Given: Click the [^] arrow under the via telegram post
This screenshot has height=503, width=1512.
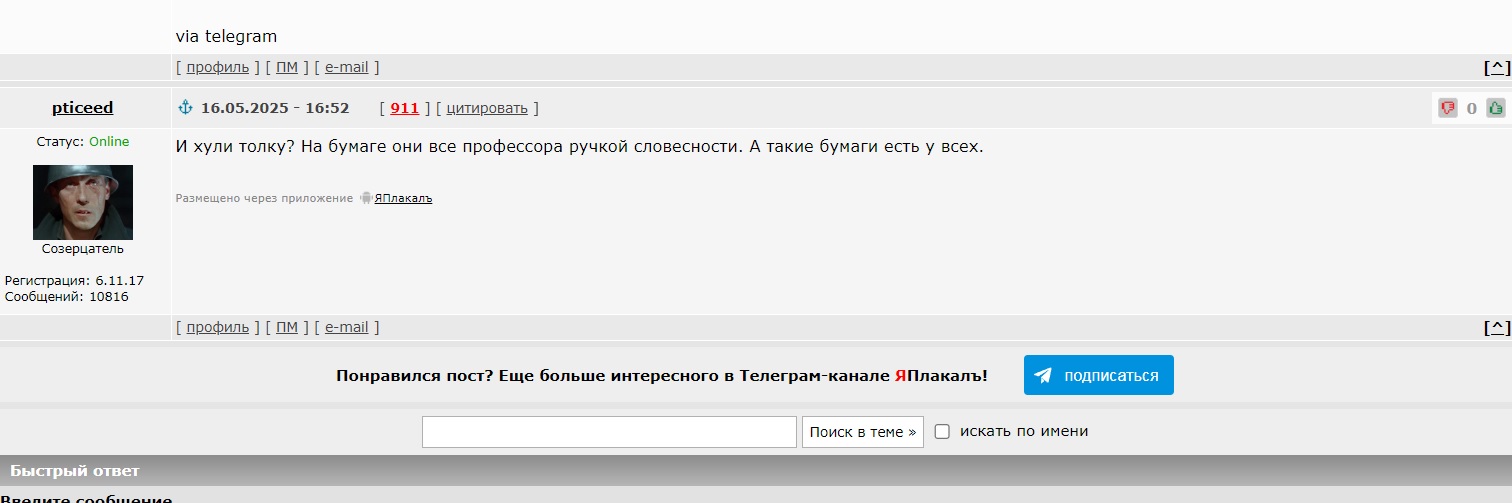Looking at the screenshot, I should pyautogui.click(x=1496, y=67).
